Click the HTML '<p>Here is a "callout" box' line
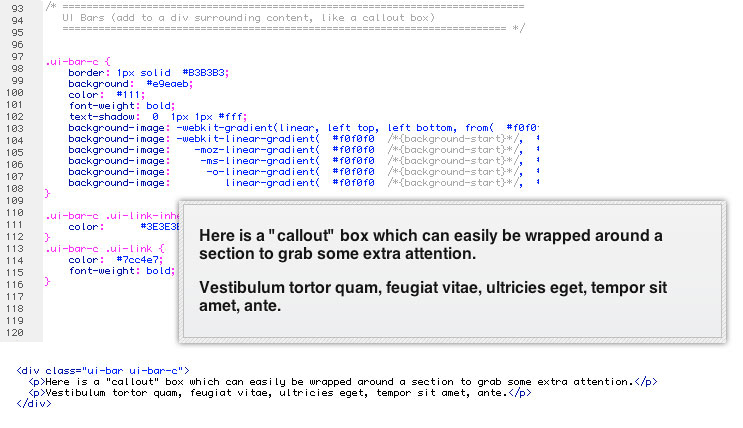Image resolution: width=743 pixels, height=428 pixels. [x=343, y=382]
